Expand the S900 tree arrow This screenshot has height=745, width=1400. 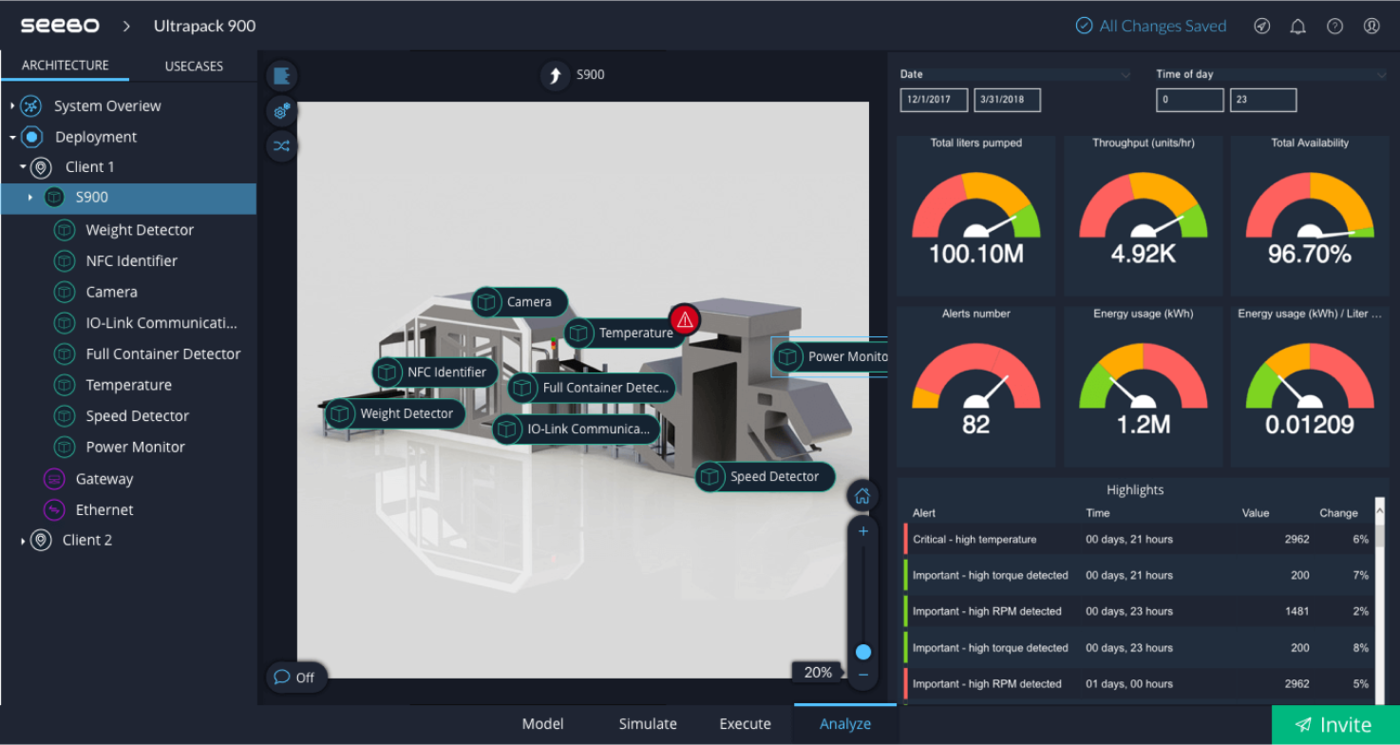point(30,198)
